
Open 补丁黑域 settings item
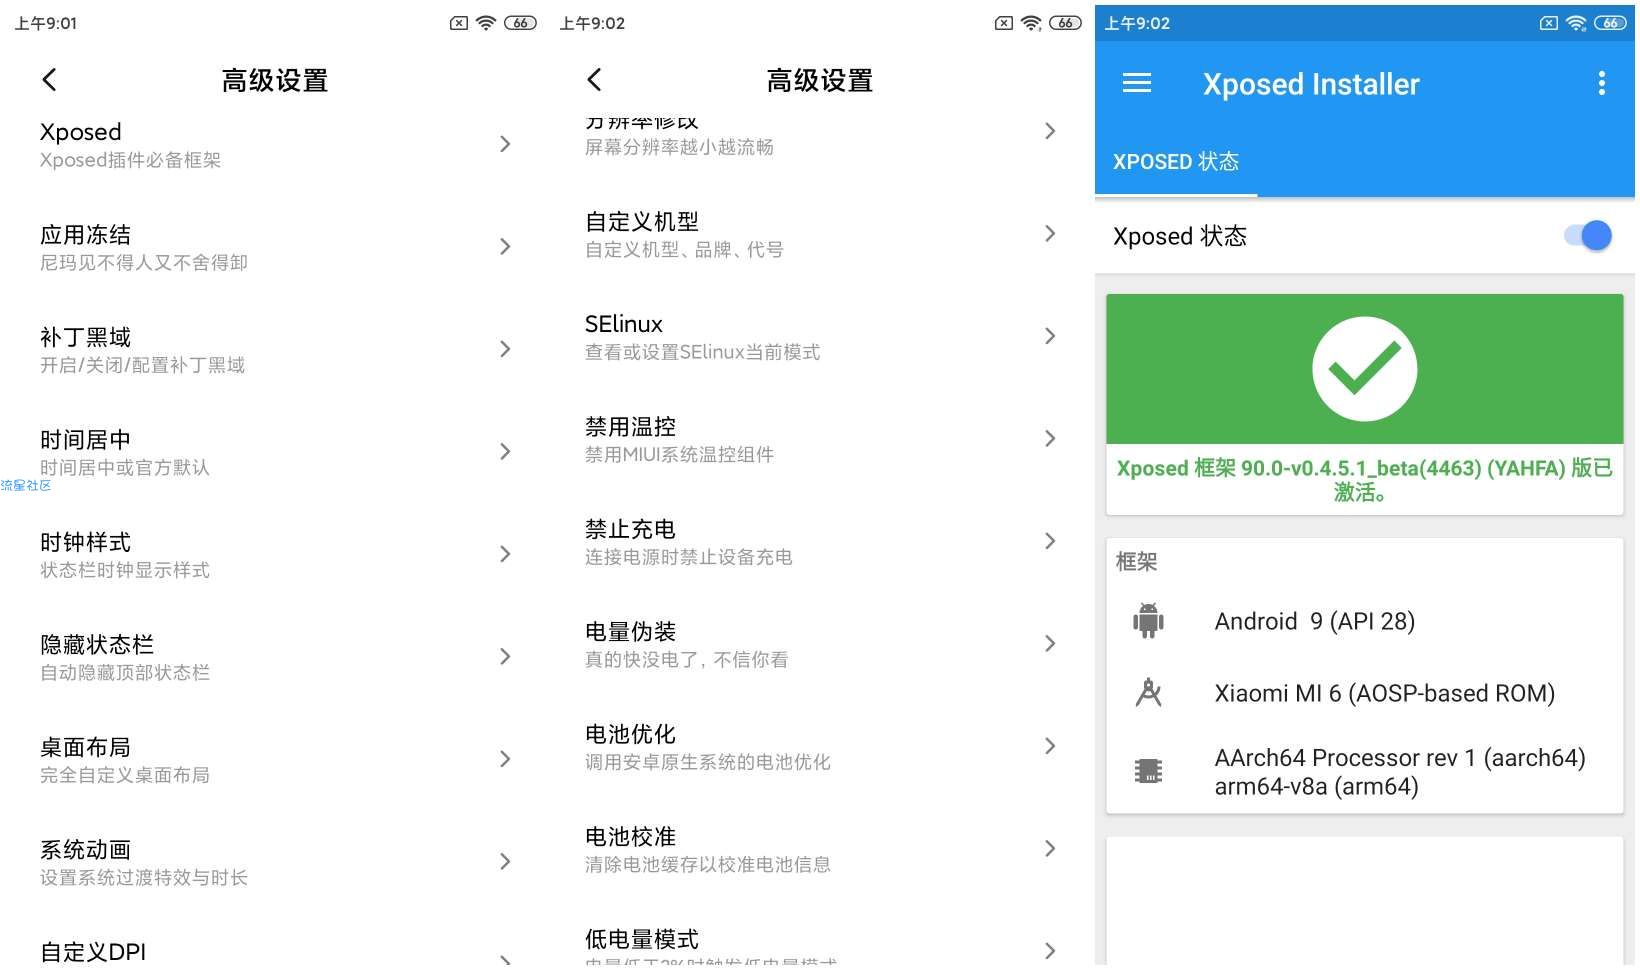(272, 350)
